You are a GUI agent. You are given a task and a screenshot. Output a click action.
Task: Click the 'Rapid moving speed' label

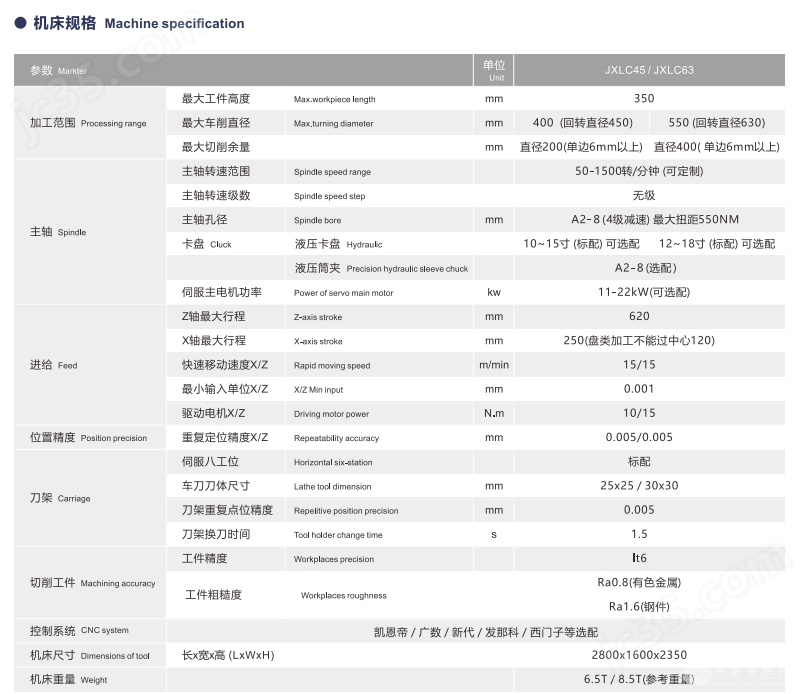pos(332,365)
